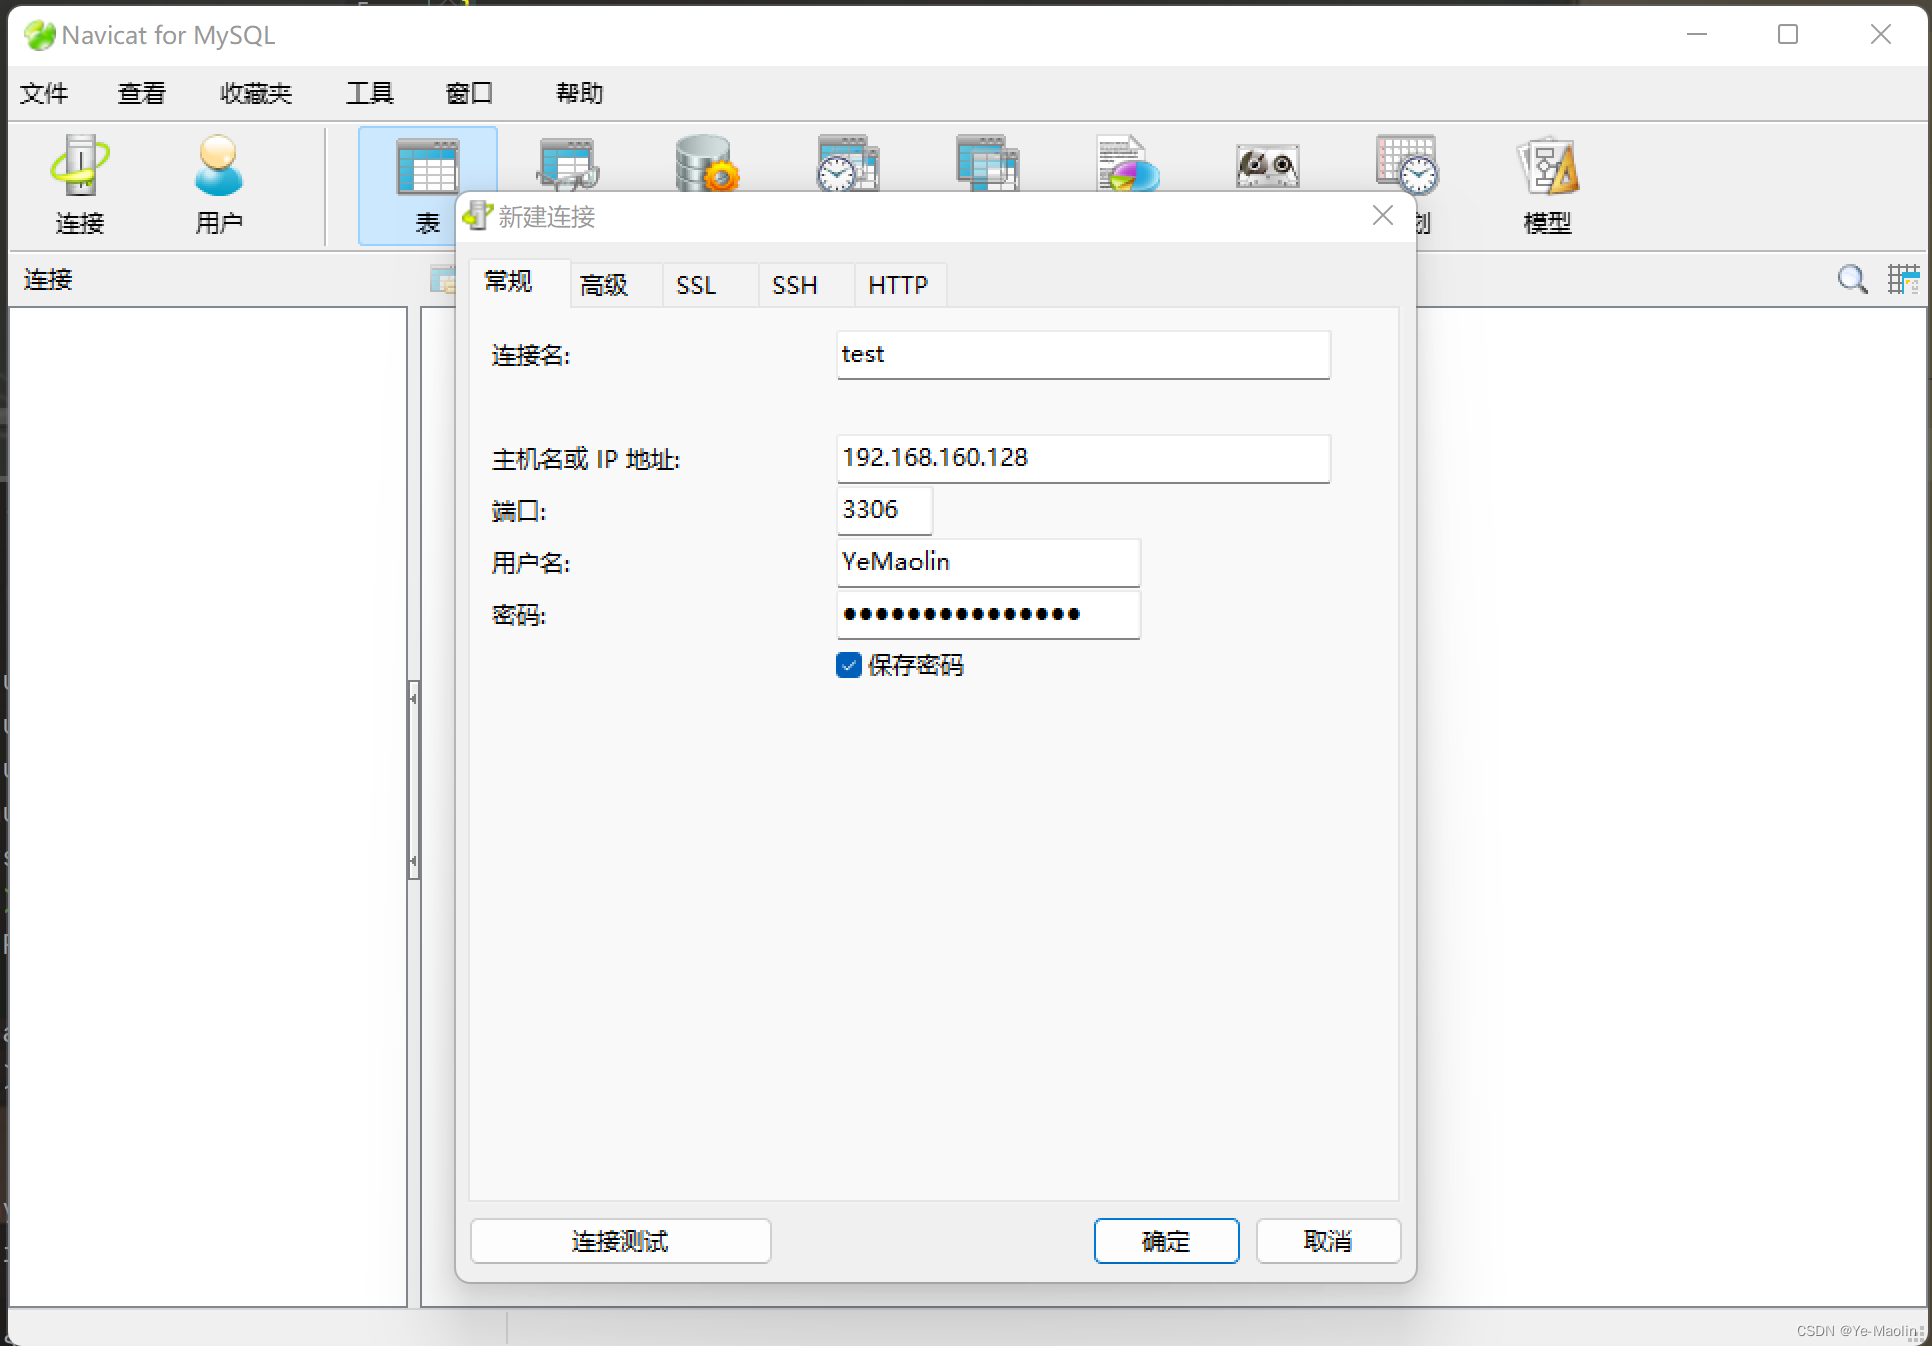
Task: Switch to the SSL tab
Action: point(696,285)
